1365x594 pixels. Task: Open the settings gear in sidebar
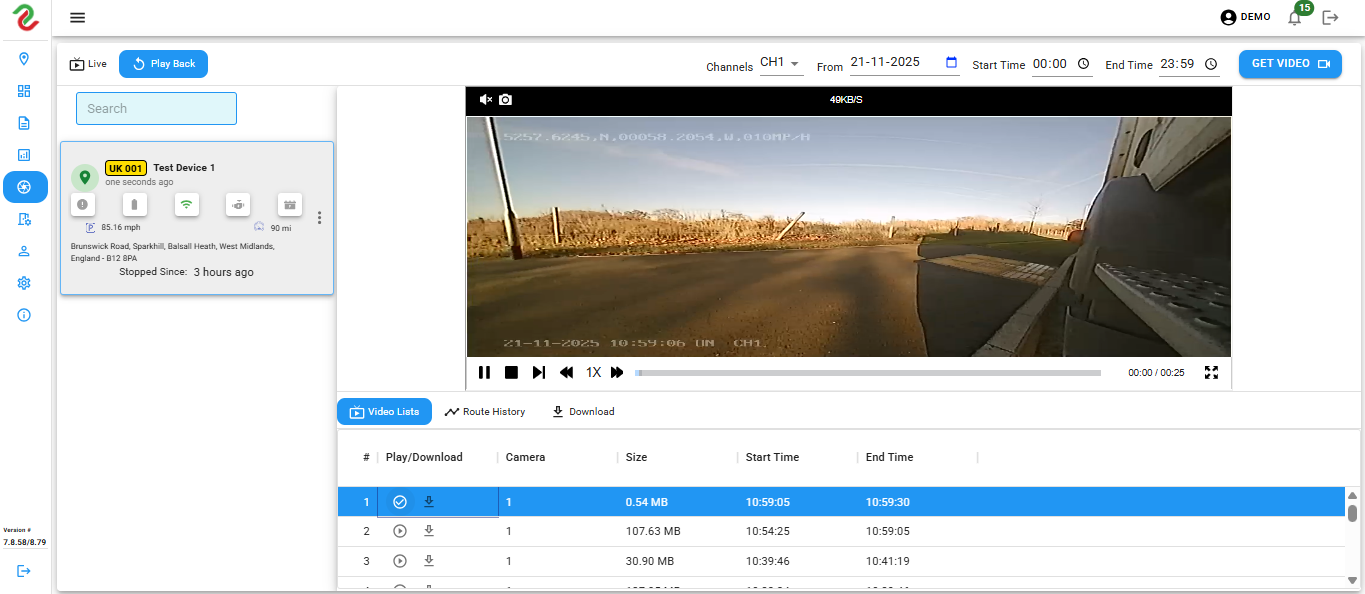click(x=24, y=283)
